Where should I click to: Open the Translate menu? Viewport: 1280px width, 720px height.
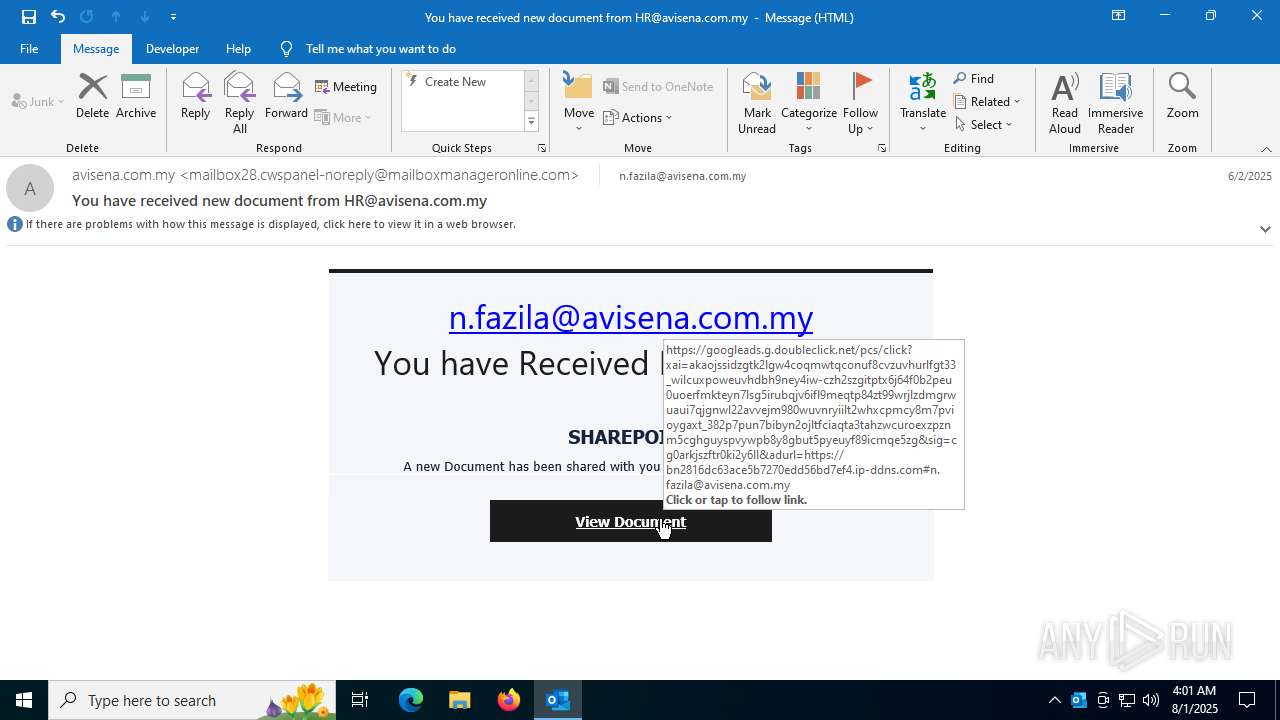point(922,103)
